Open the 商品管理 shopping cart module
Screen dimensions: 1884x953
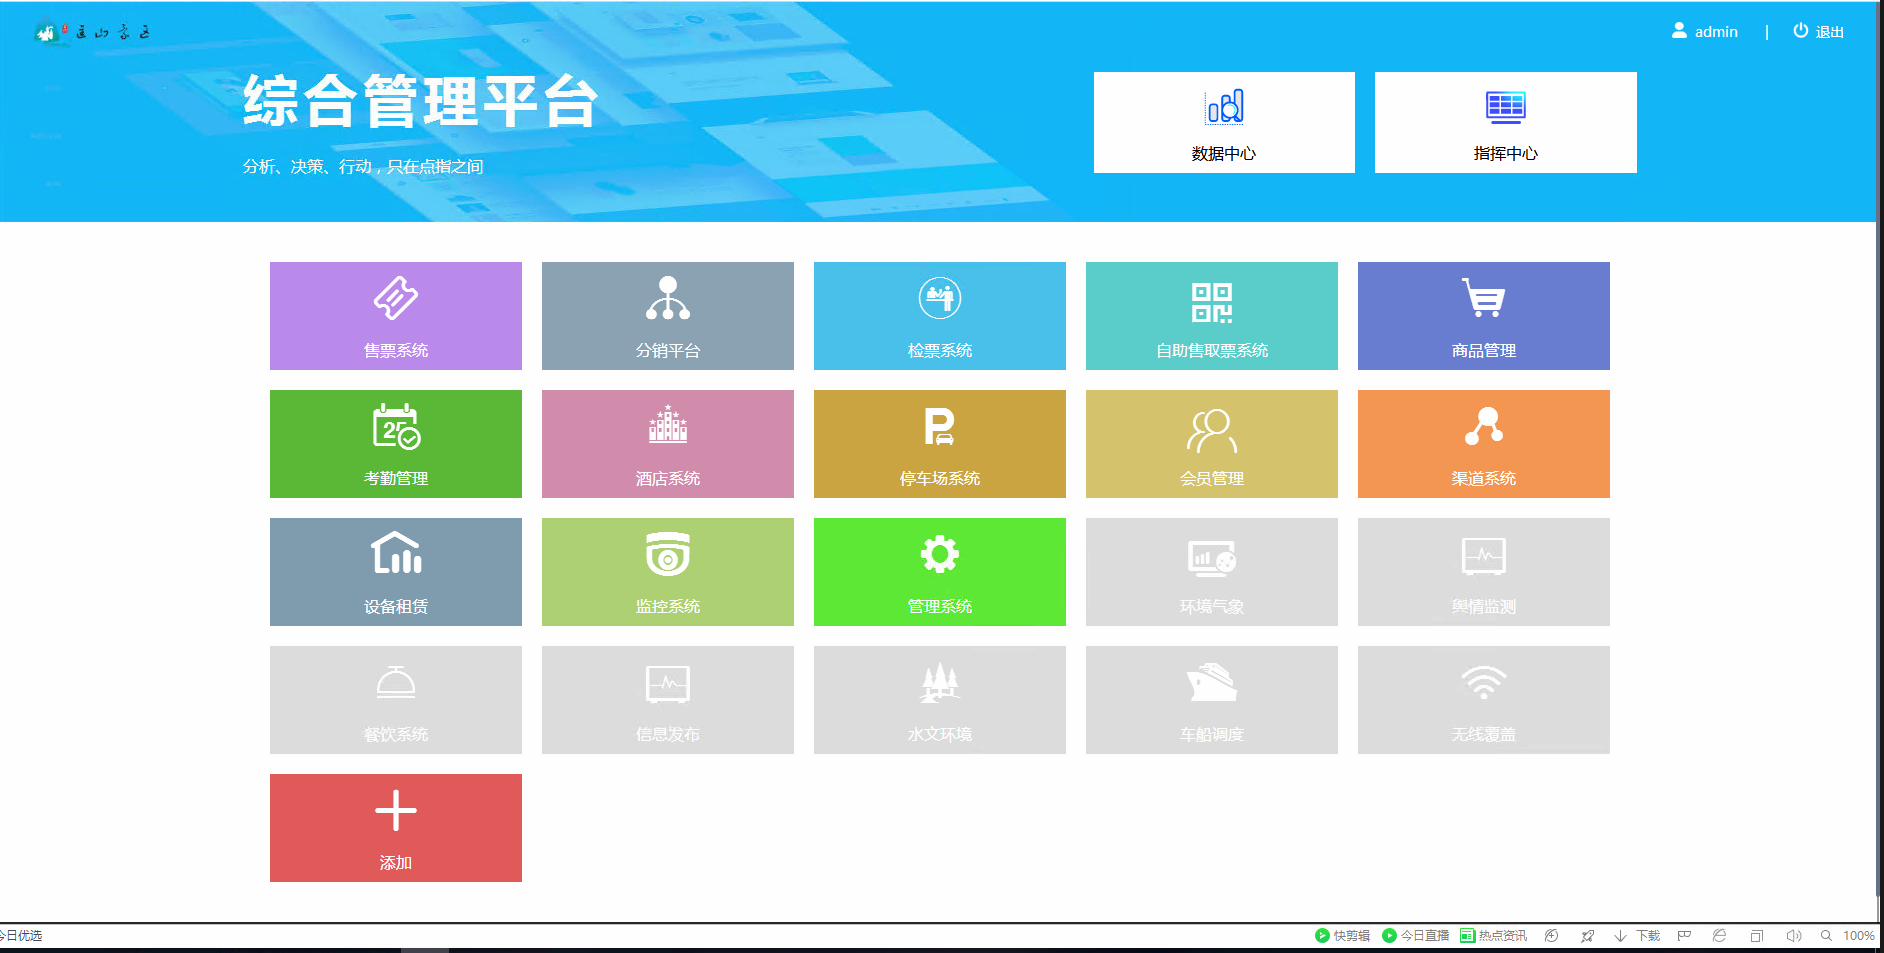tap(1483, 316)
